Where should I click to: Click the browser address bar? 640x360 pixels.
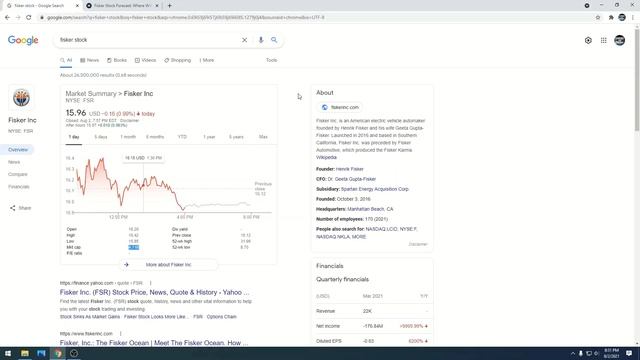click(314, 18)
